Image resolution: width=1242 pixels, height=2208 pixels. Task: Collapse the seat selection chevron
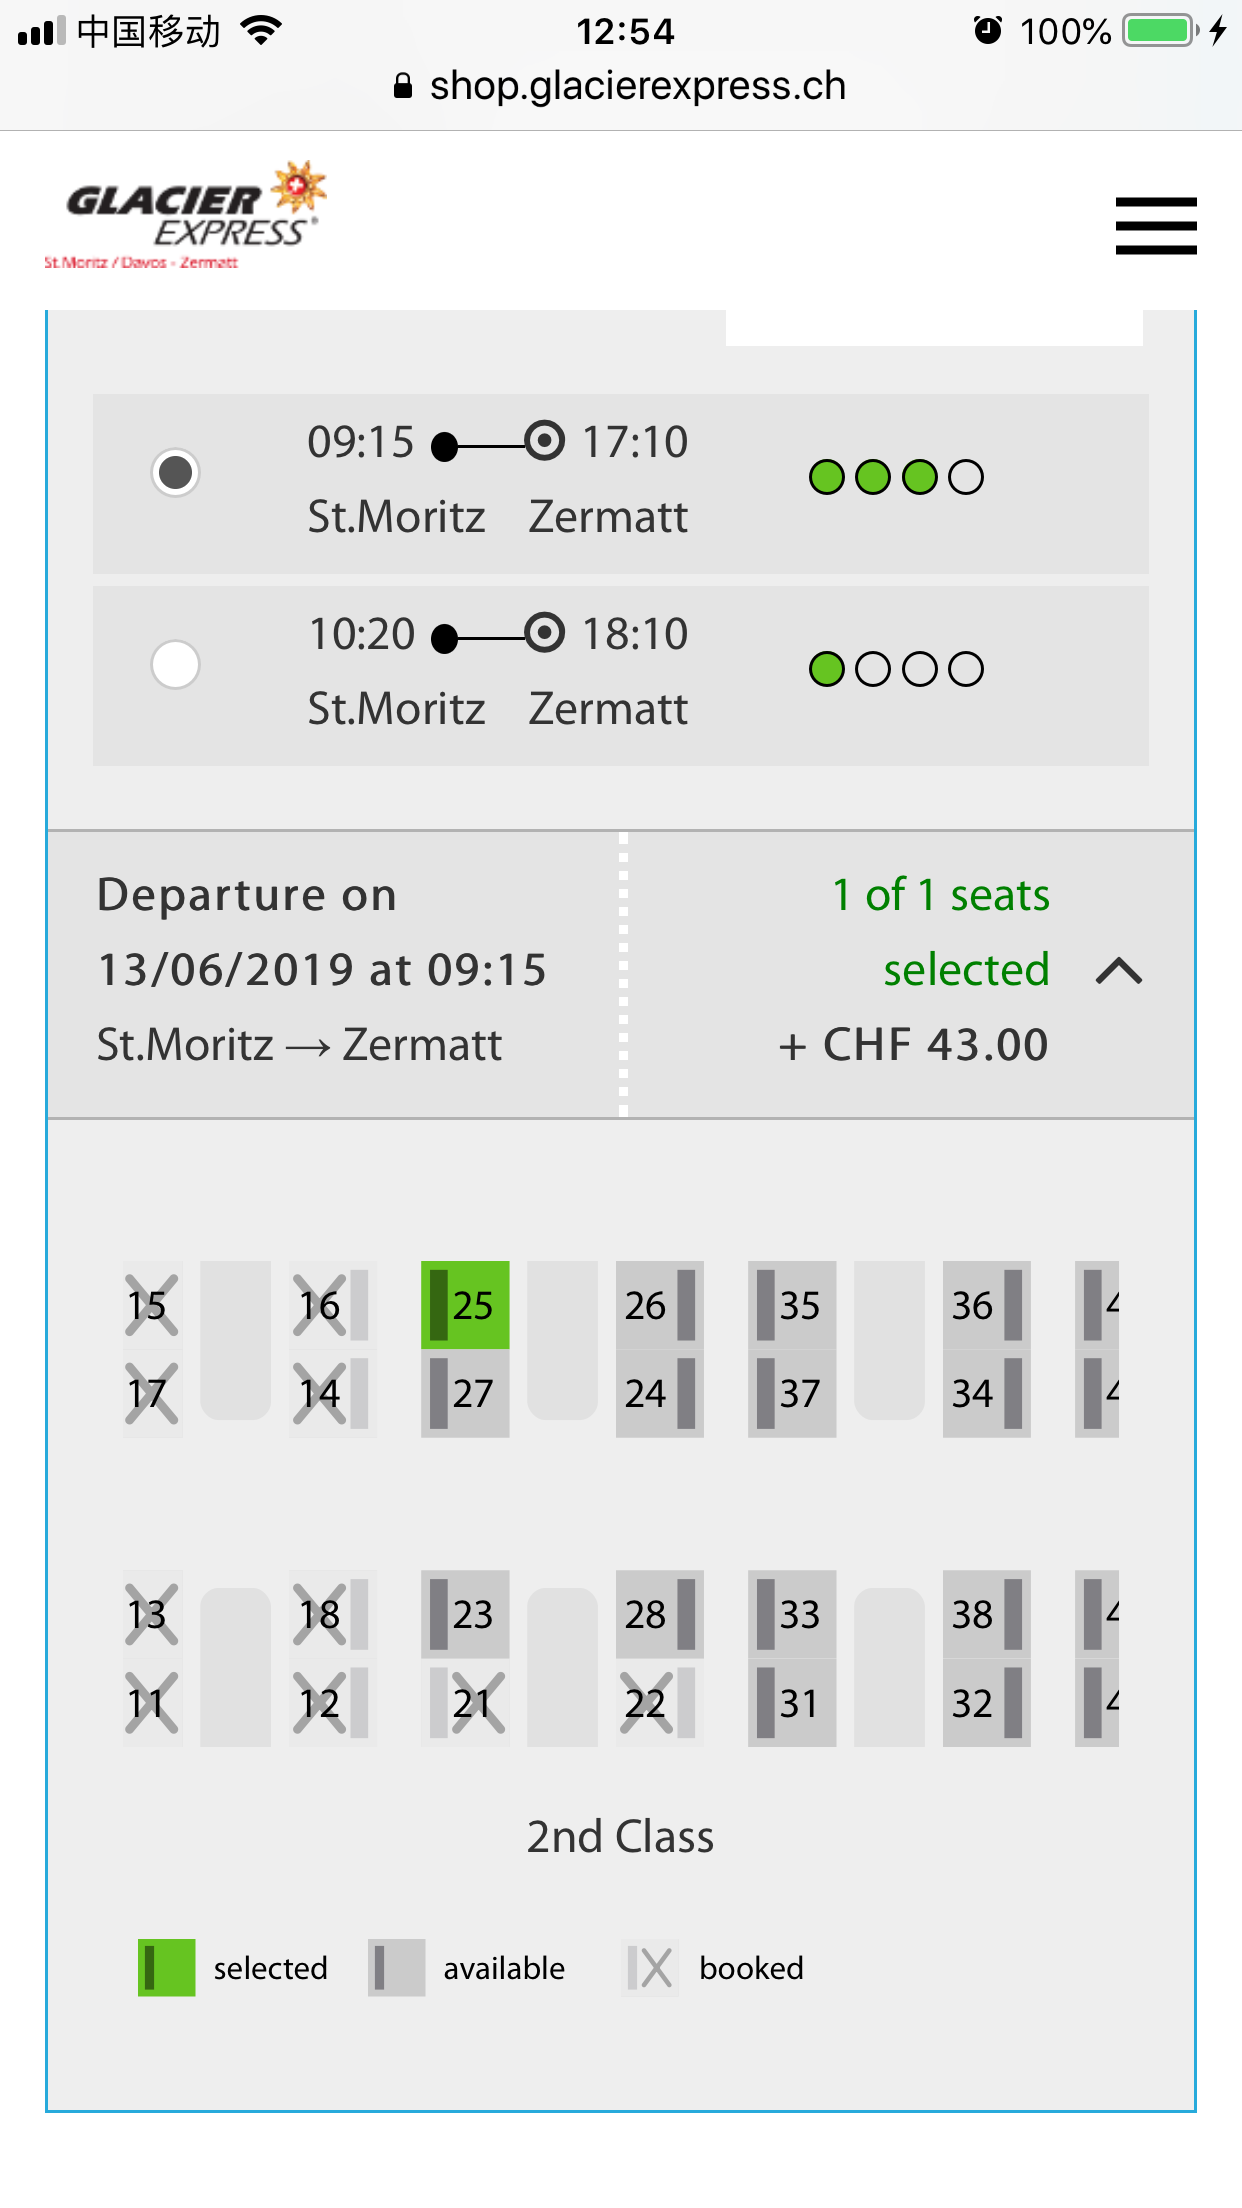click(1119, 971)
